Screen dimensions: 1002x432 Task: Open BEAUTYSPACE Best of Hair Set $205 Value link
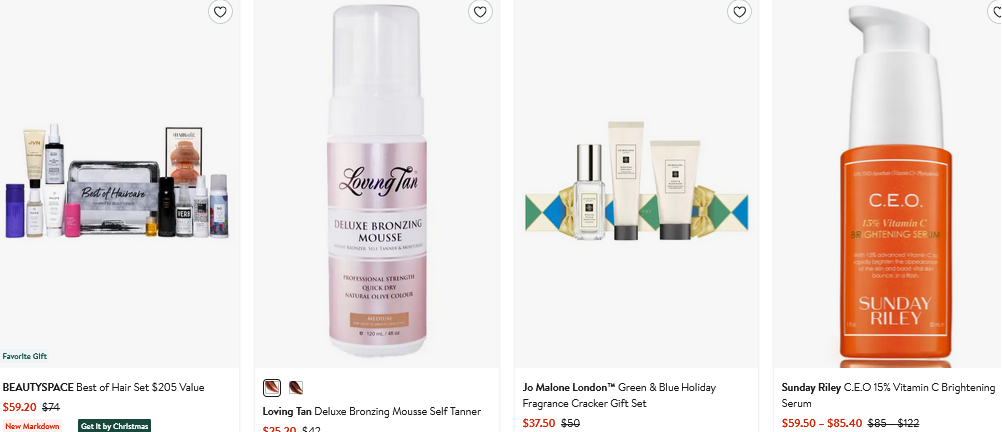pyautogui.click(x=104, y=387)
